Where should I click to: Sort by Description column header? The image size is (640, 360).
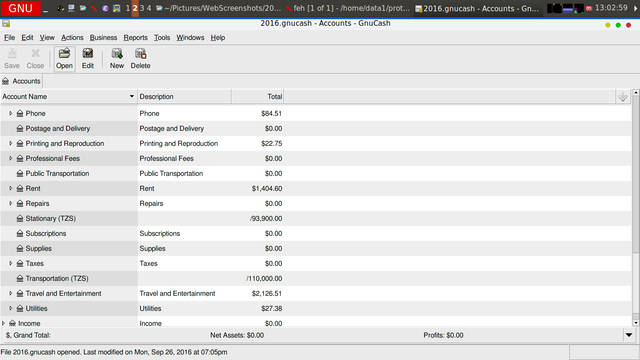[184, 97]
